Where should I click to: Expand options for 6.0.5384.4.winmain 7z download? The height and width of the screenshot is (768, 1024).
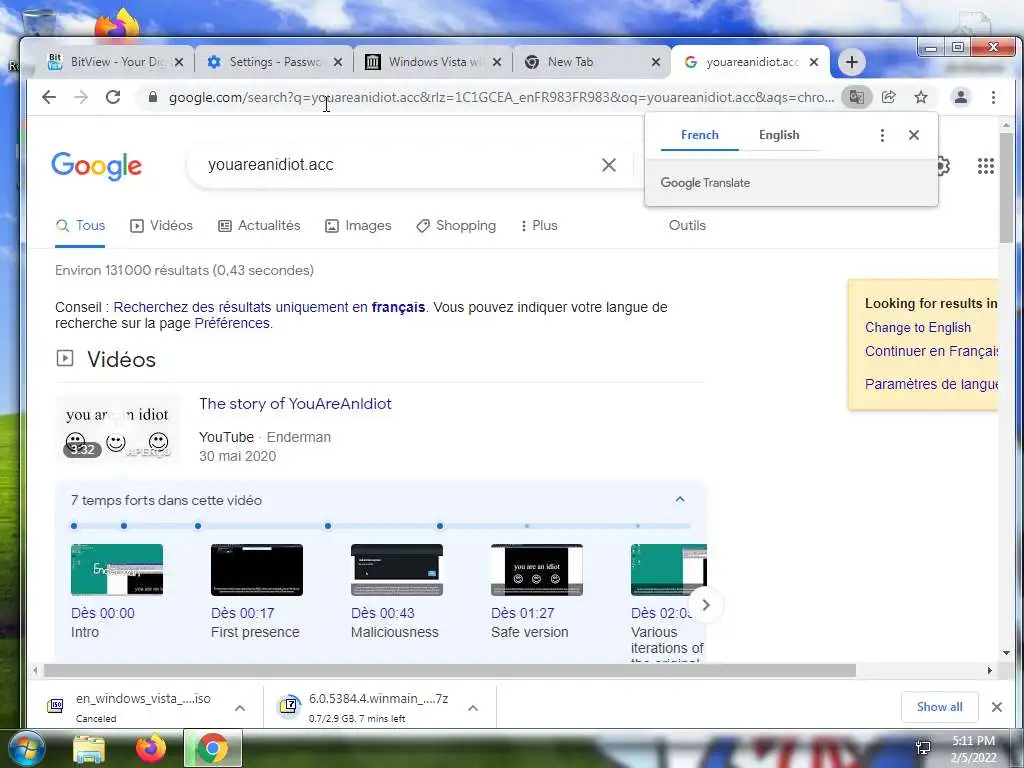pos(473,708)
